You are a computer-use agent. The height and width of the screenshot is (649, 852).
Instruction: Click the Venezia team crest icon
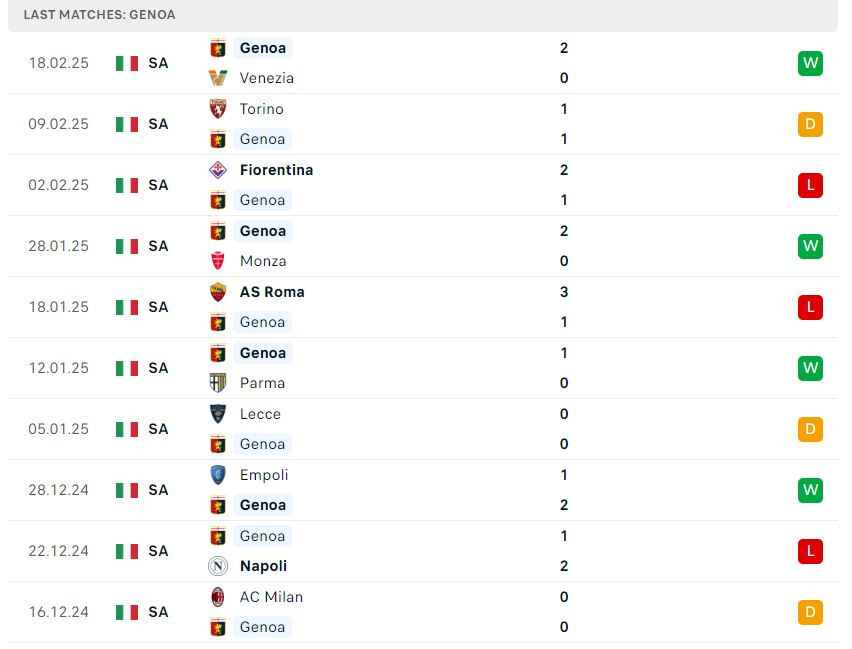tap(218, 78)
